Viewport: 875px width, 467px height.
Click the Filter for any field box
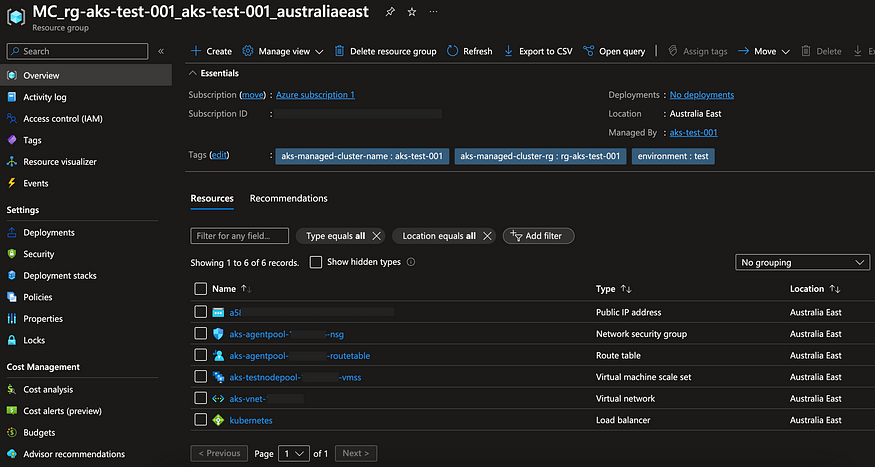pyautogui.click(x=239, y=236)
